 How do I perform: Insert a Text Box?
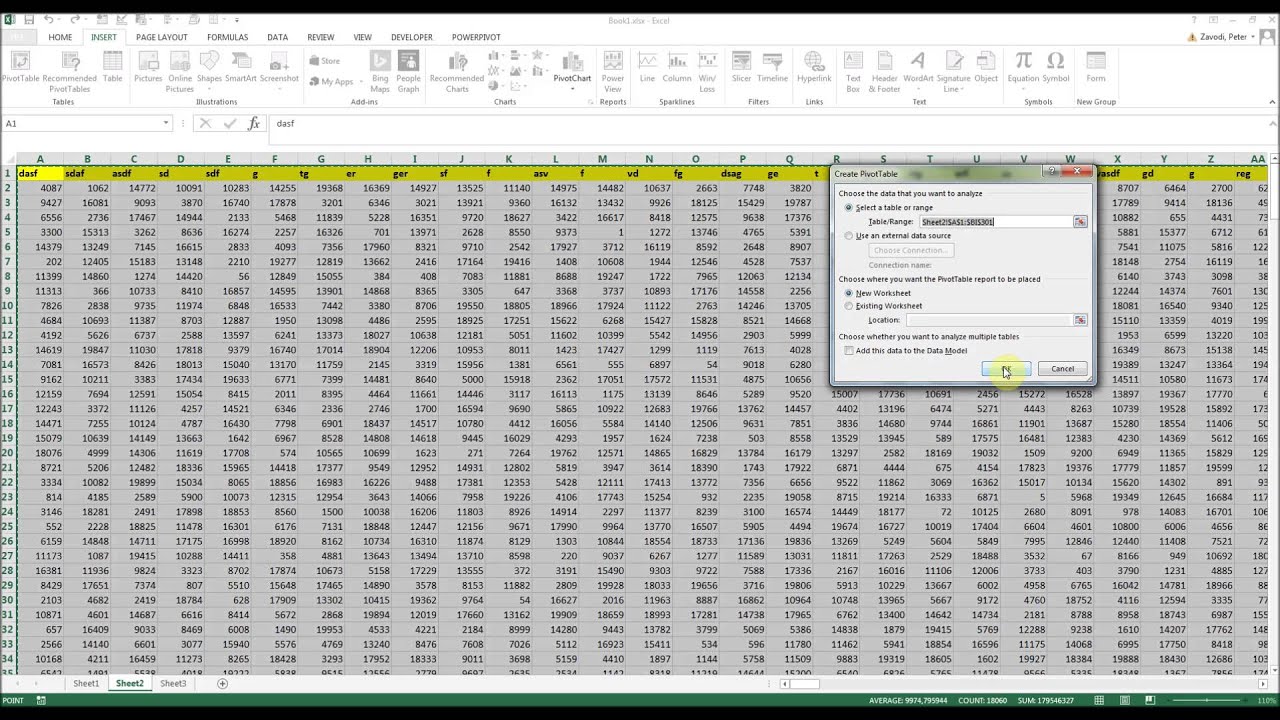point(853,70)
